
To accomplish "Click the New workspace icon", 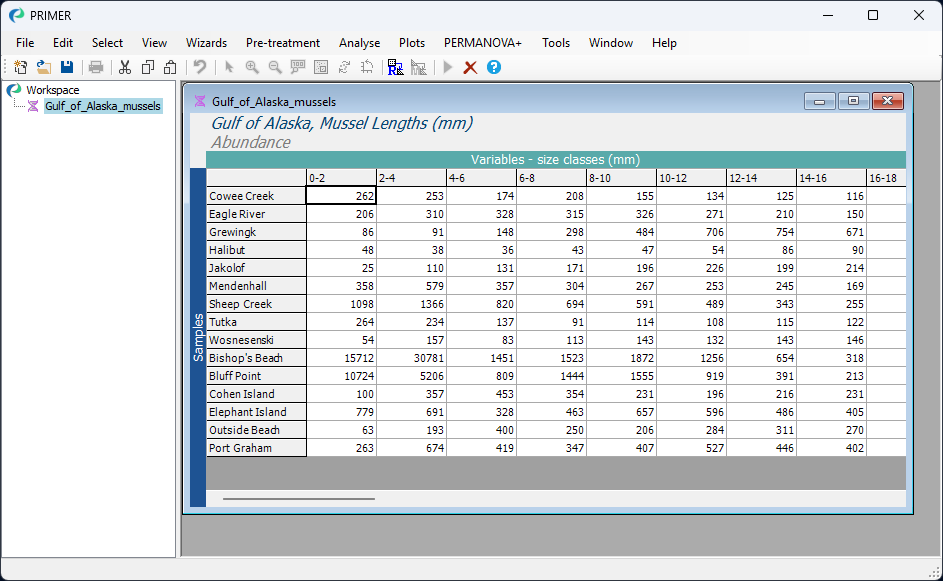I will point(20,67).
